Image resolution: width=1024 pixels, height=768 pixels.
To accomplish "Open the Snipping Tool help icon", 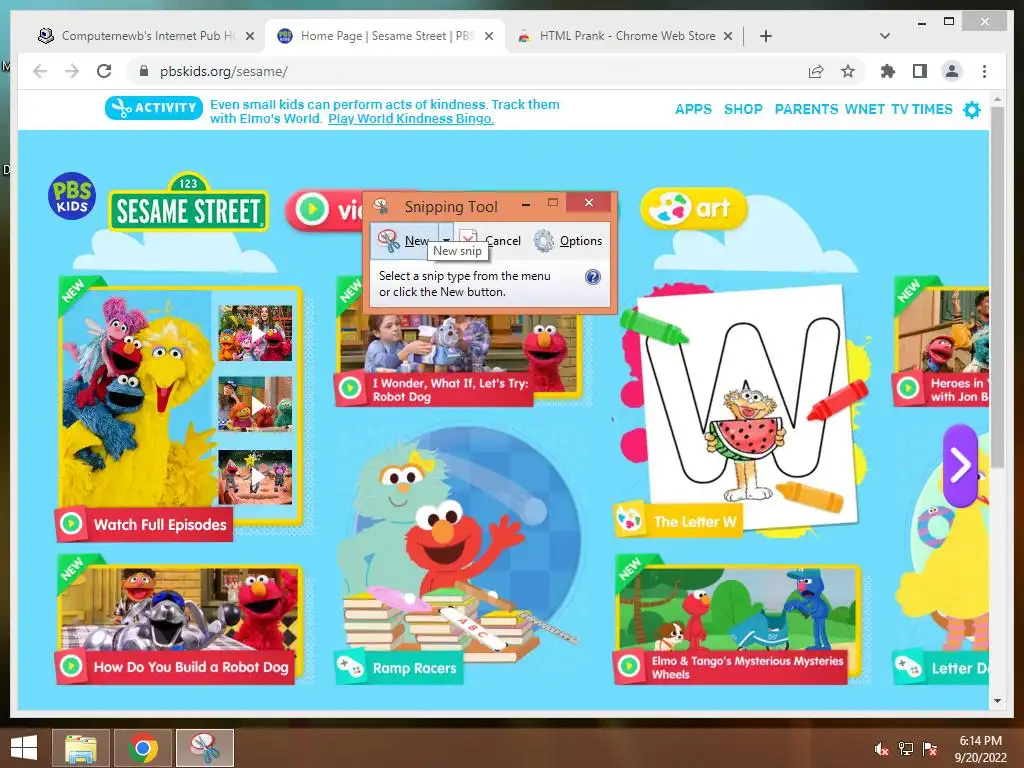I will click(x=592, y=277).
